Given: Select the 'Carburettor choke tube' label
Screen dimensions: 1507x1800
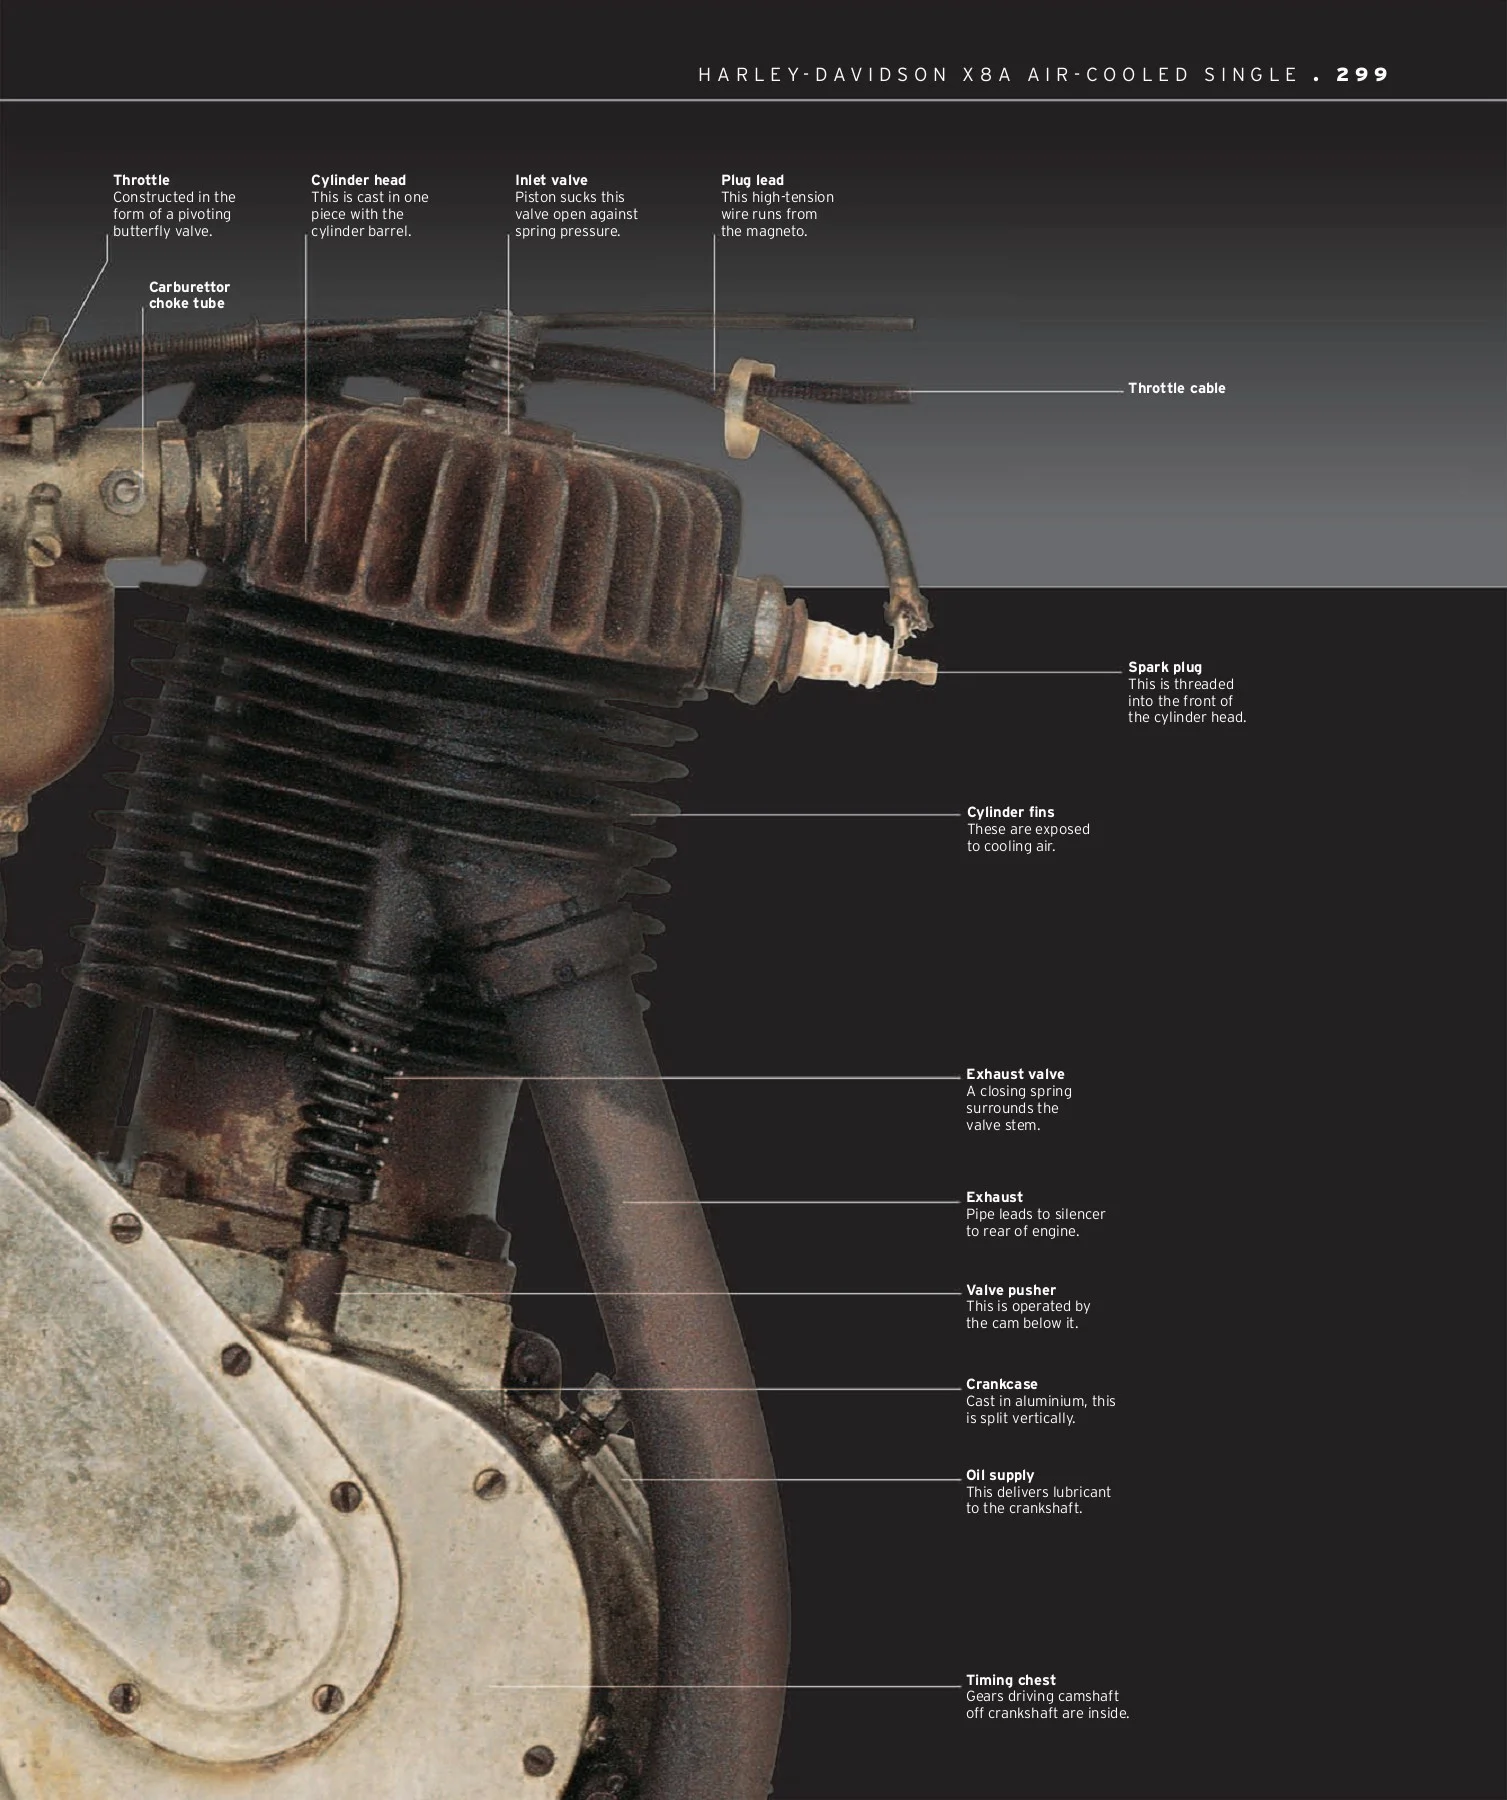Looking at the screenshot, I should click(189, 295).
